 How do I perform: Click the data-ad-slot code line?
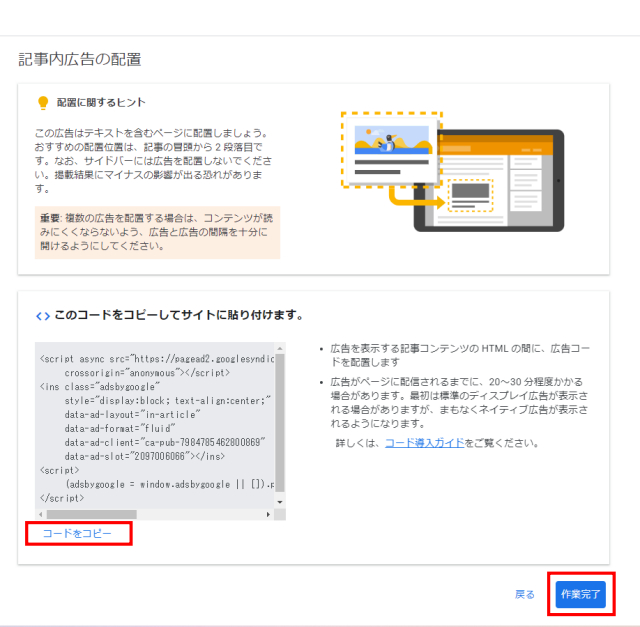click(145, 456)
